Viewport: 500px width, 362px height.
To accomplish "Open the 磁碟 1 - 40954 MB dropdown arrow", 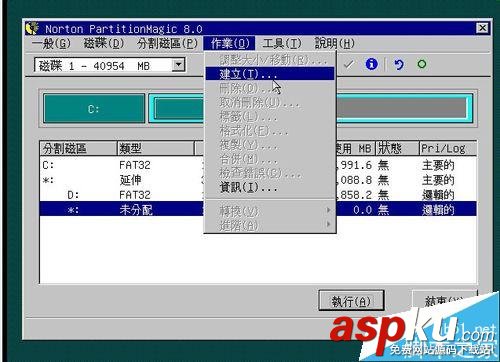I will coord(178,65).
